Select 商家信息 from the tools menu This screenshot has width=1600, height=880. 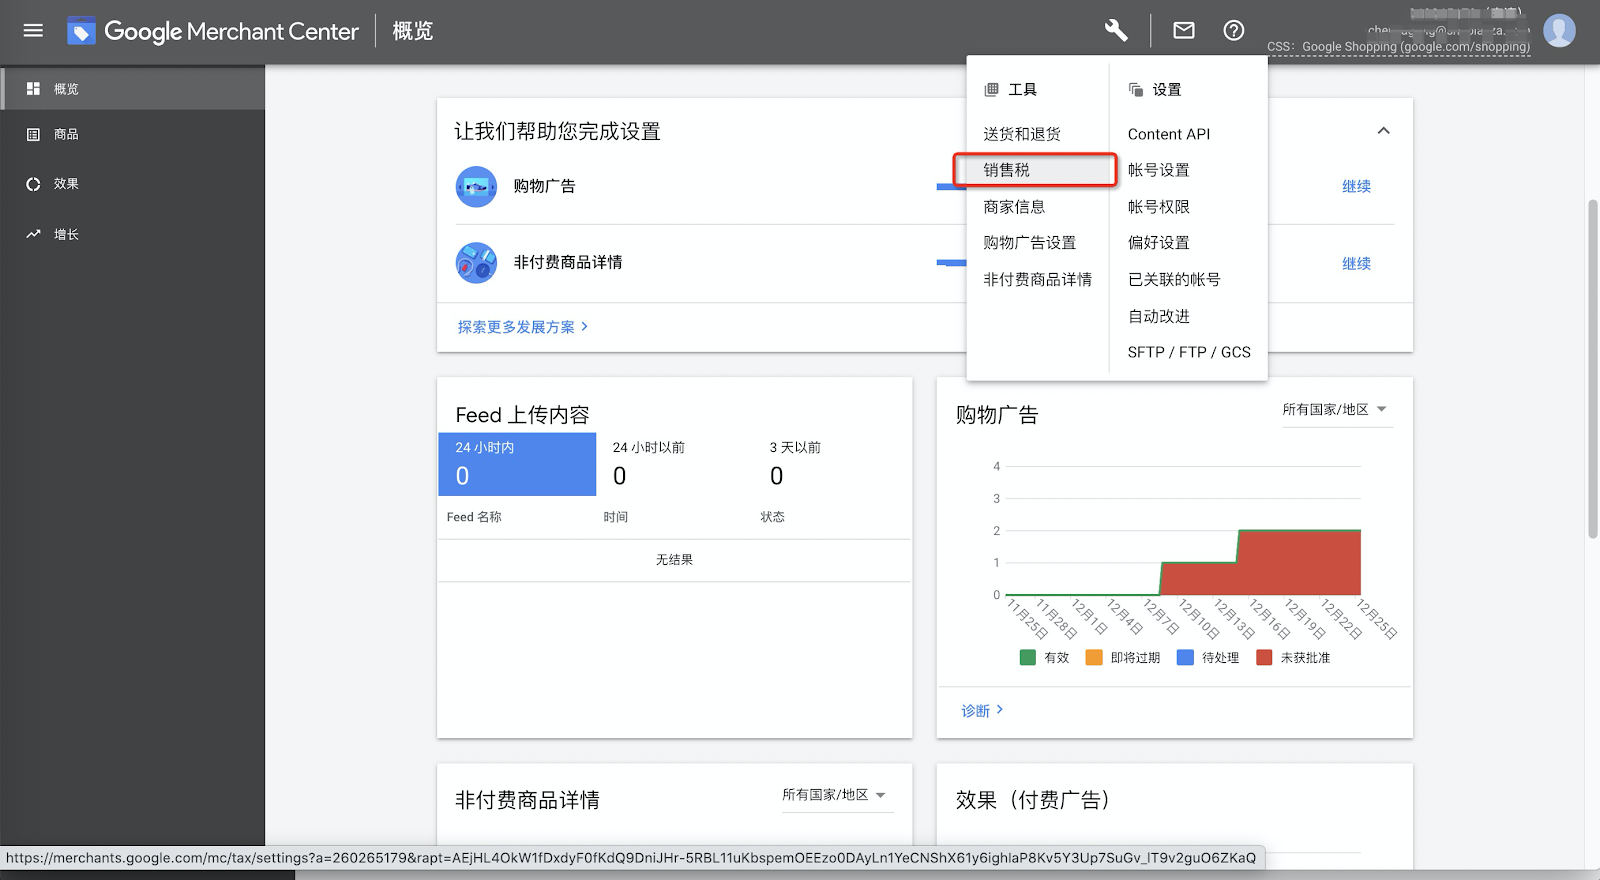1014,207
